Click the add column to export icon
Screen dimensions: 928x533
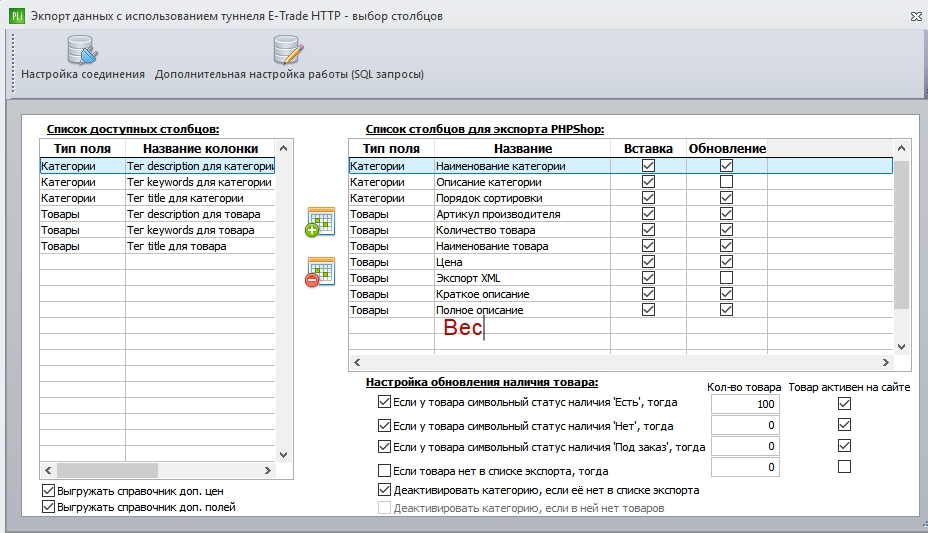320,222
